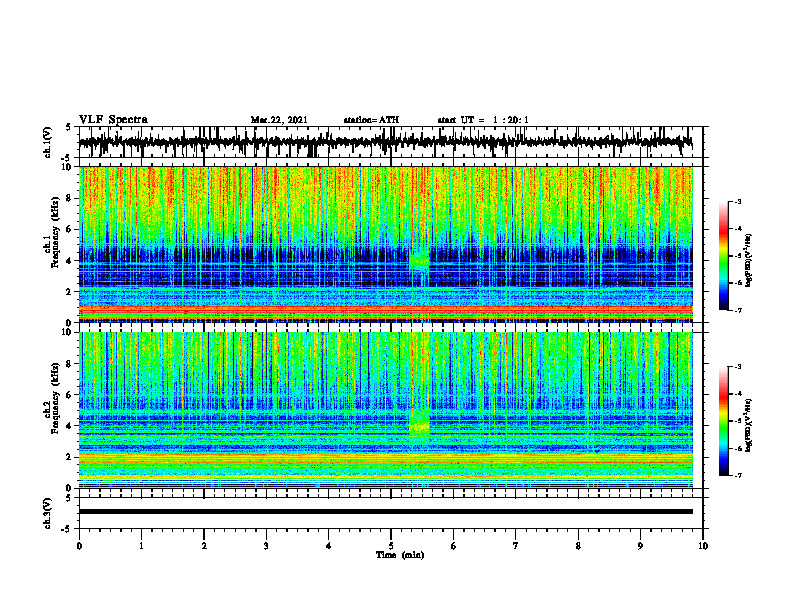Viewport: 792px width, 612px height.
Task: Click the 4 kHz burst in ch.1 spectrogram
Action: (x=419, y=262)
